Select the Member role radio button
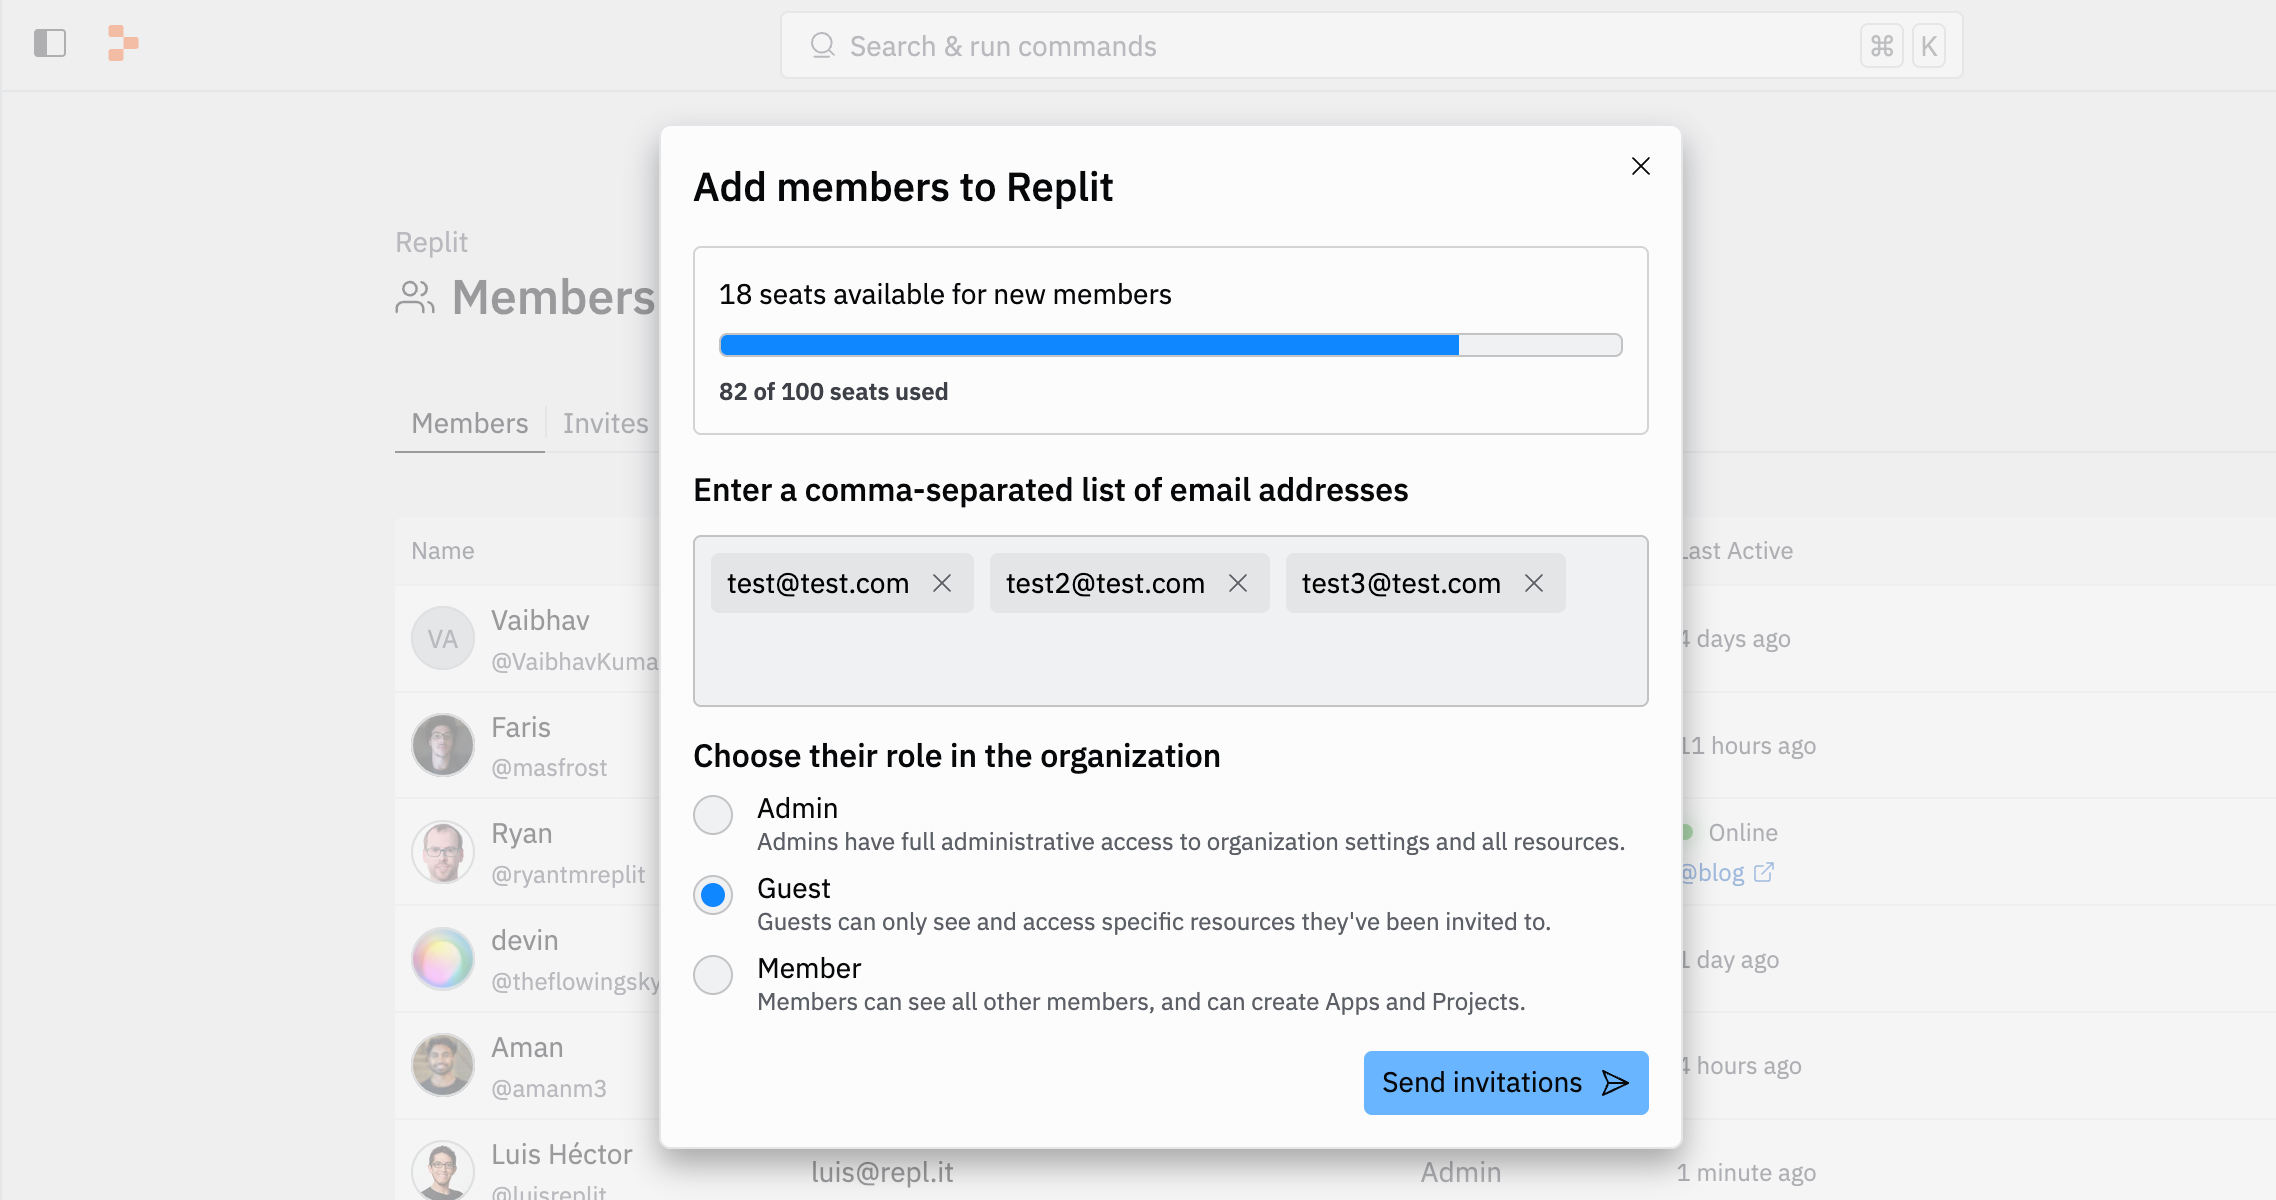2276x1200 pixels. (713, 975)
